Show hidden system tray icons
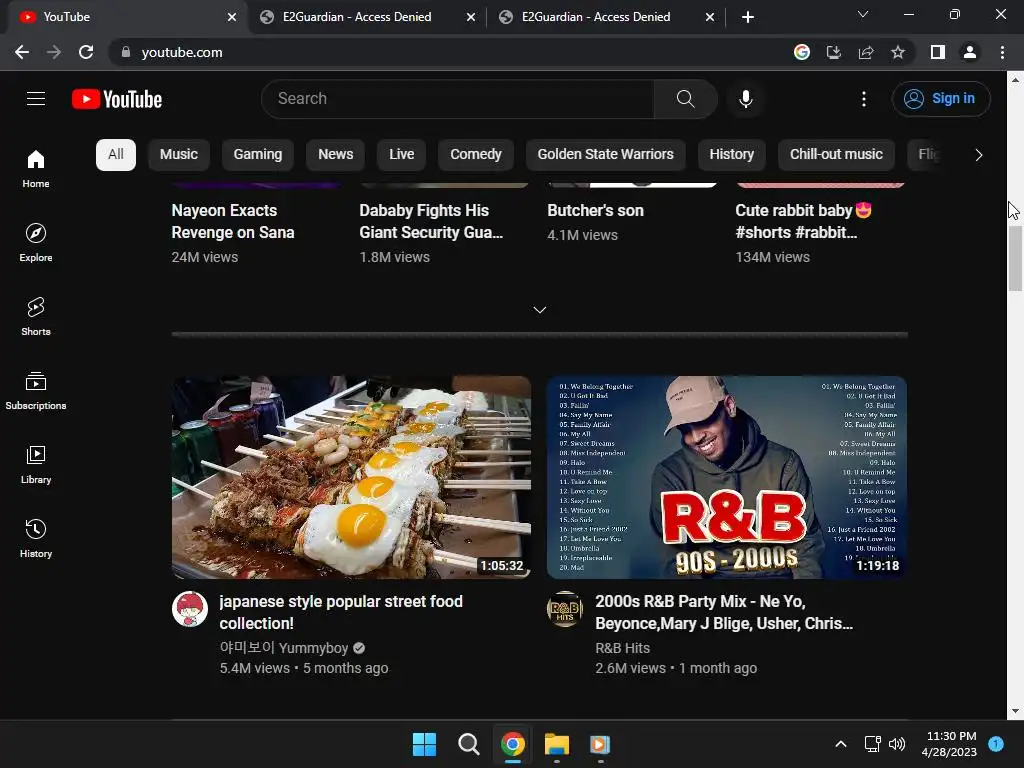The image size is (1024, 768). tap(841, 744)
